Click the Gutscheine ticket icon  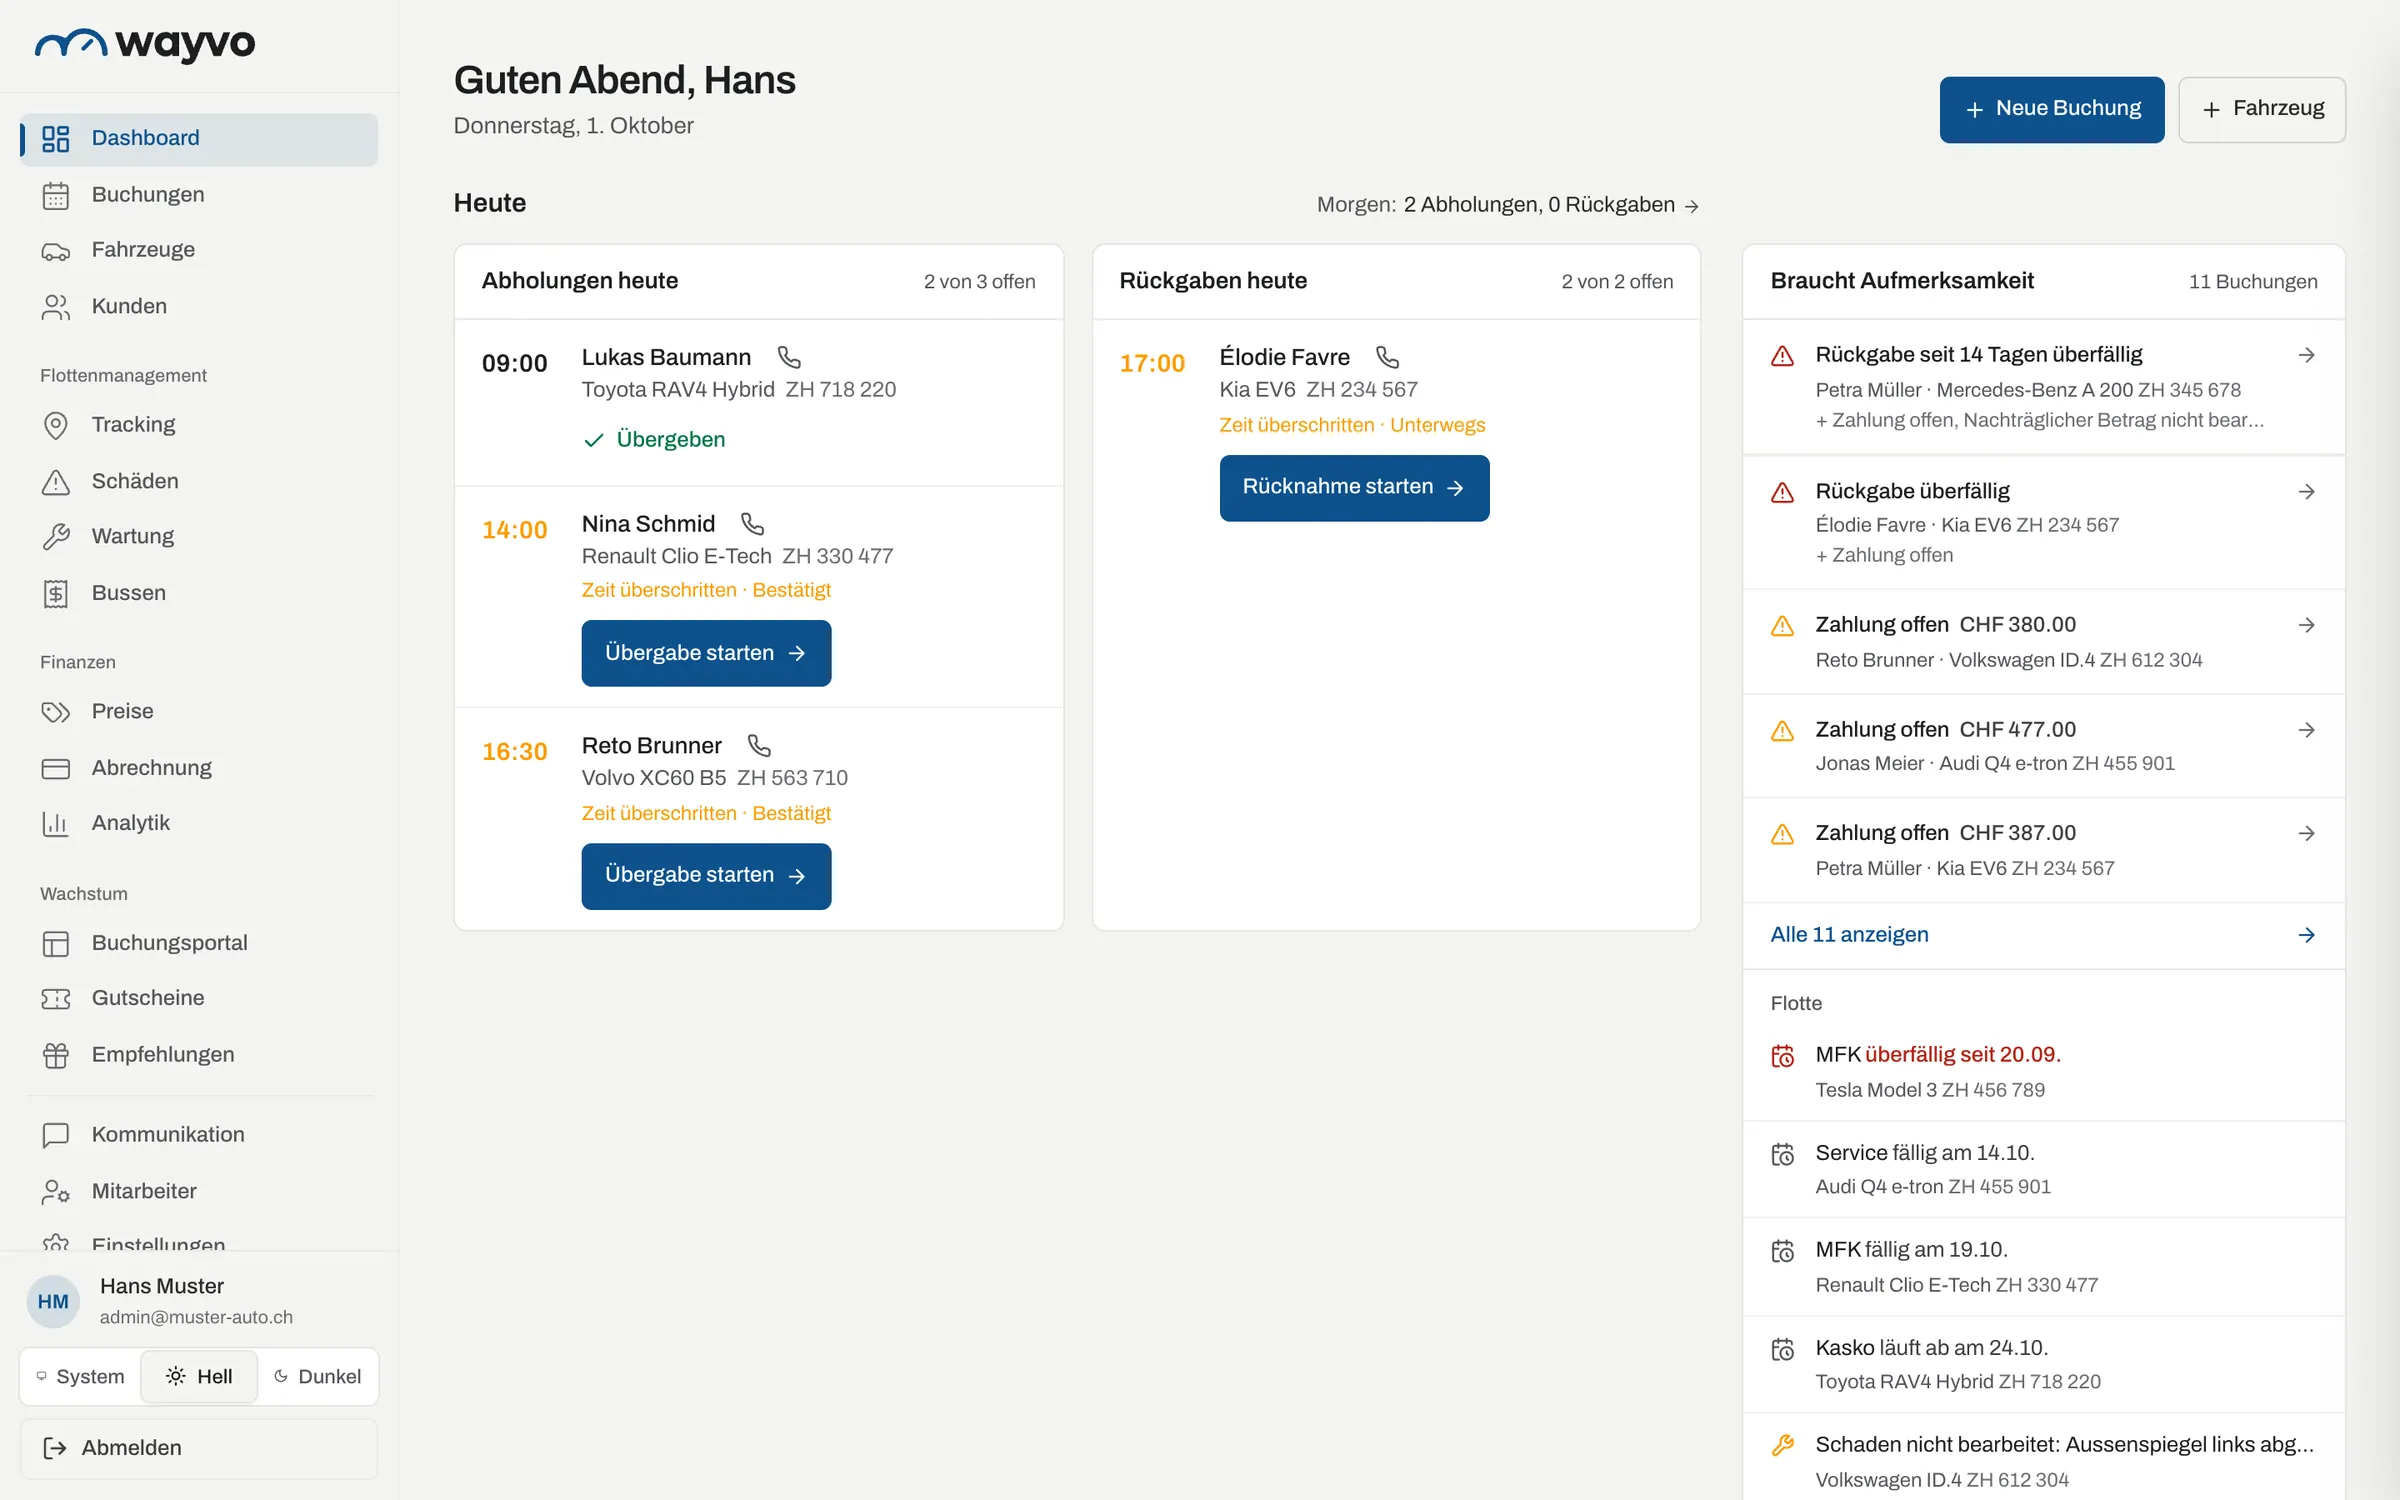(x=56, y=999)
